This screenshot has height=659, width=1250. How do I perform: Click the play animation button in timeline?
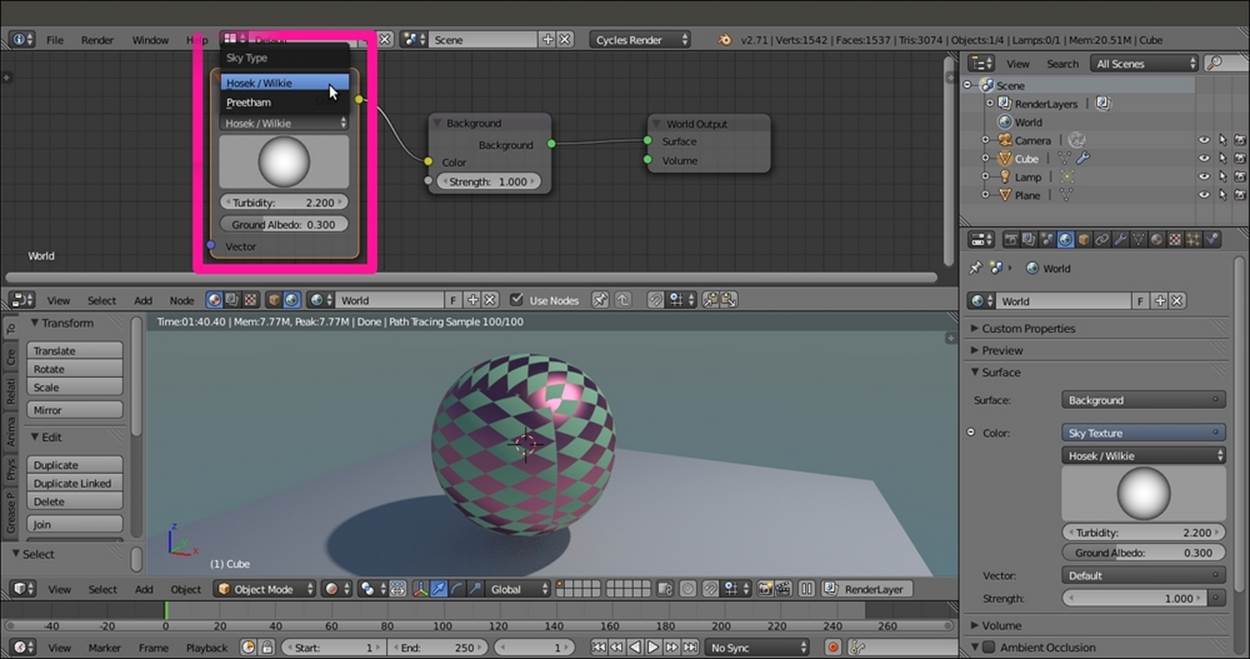[654, 648]
